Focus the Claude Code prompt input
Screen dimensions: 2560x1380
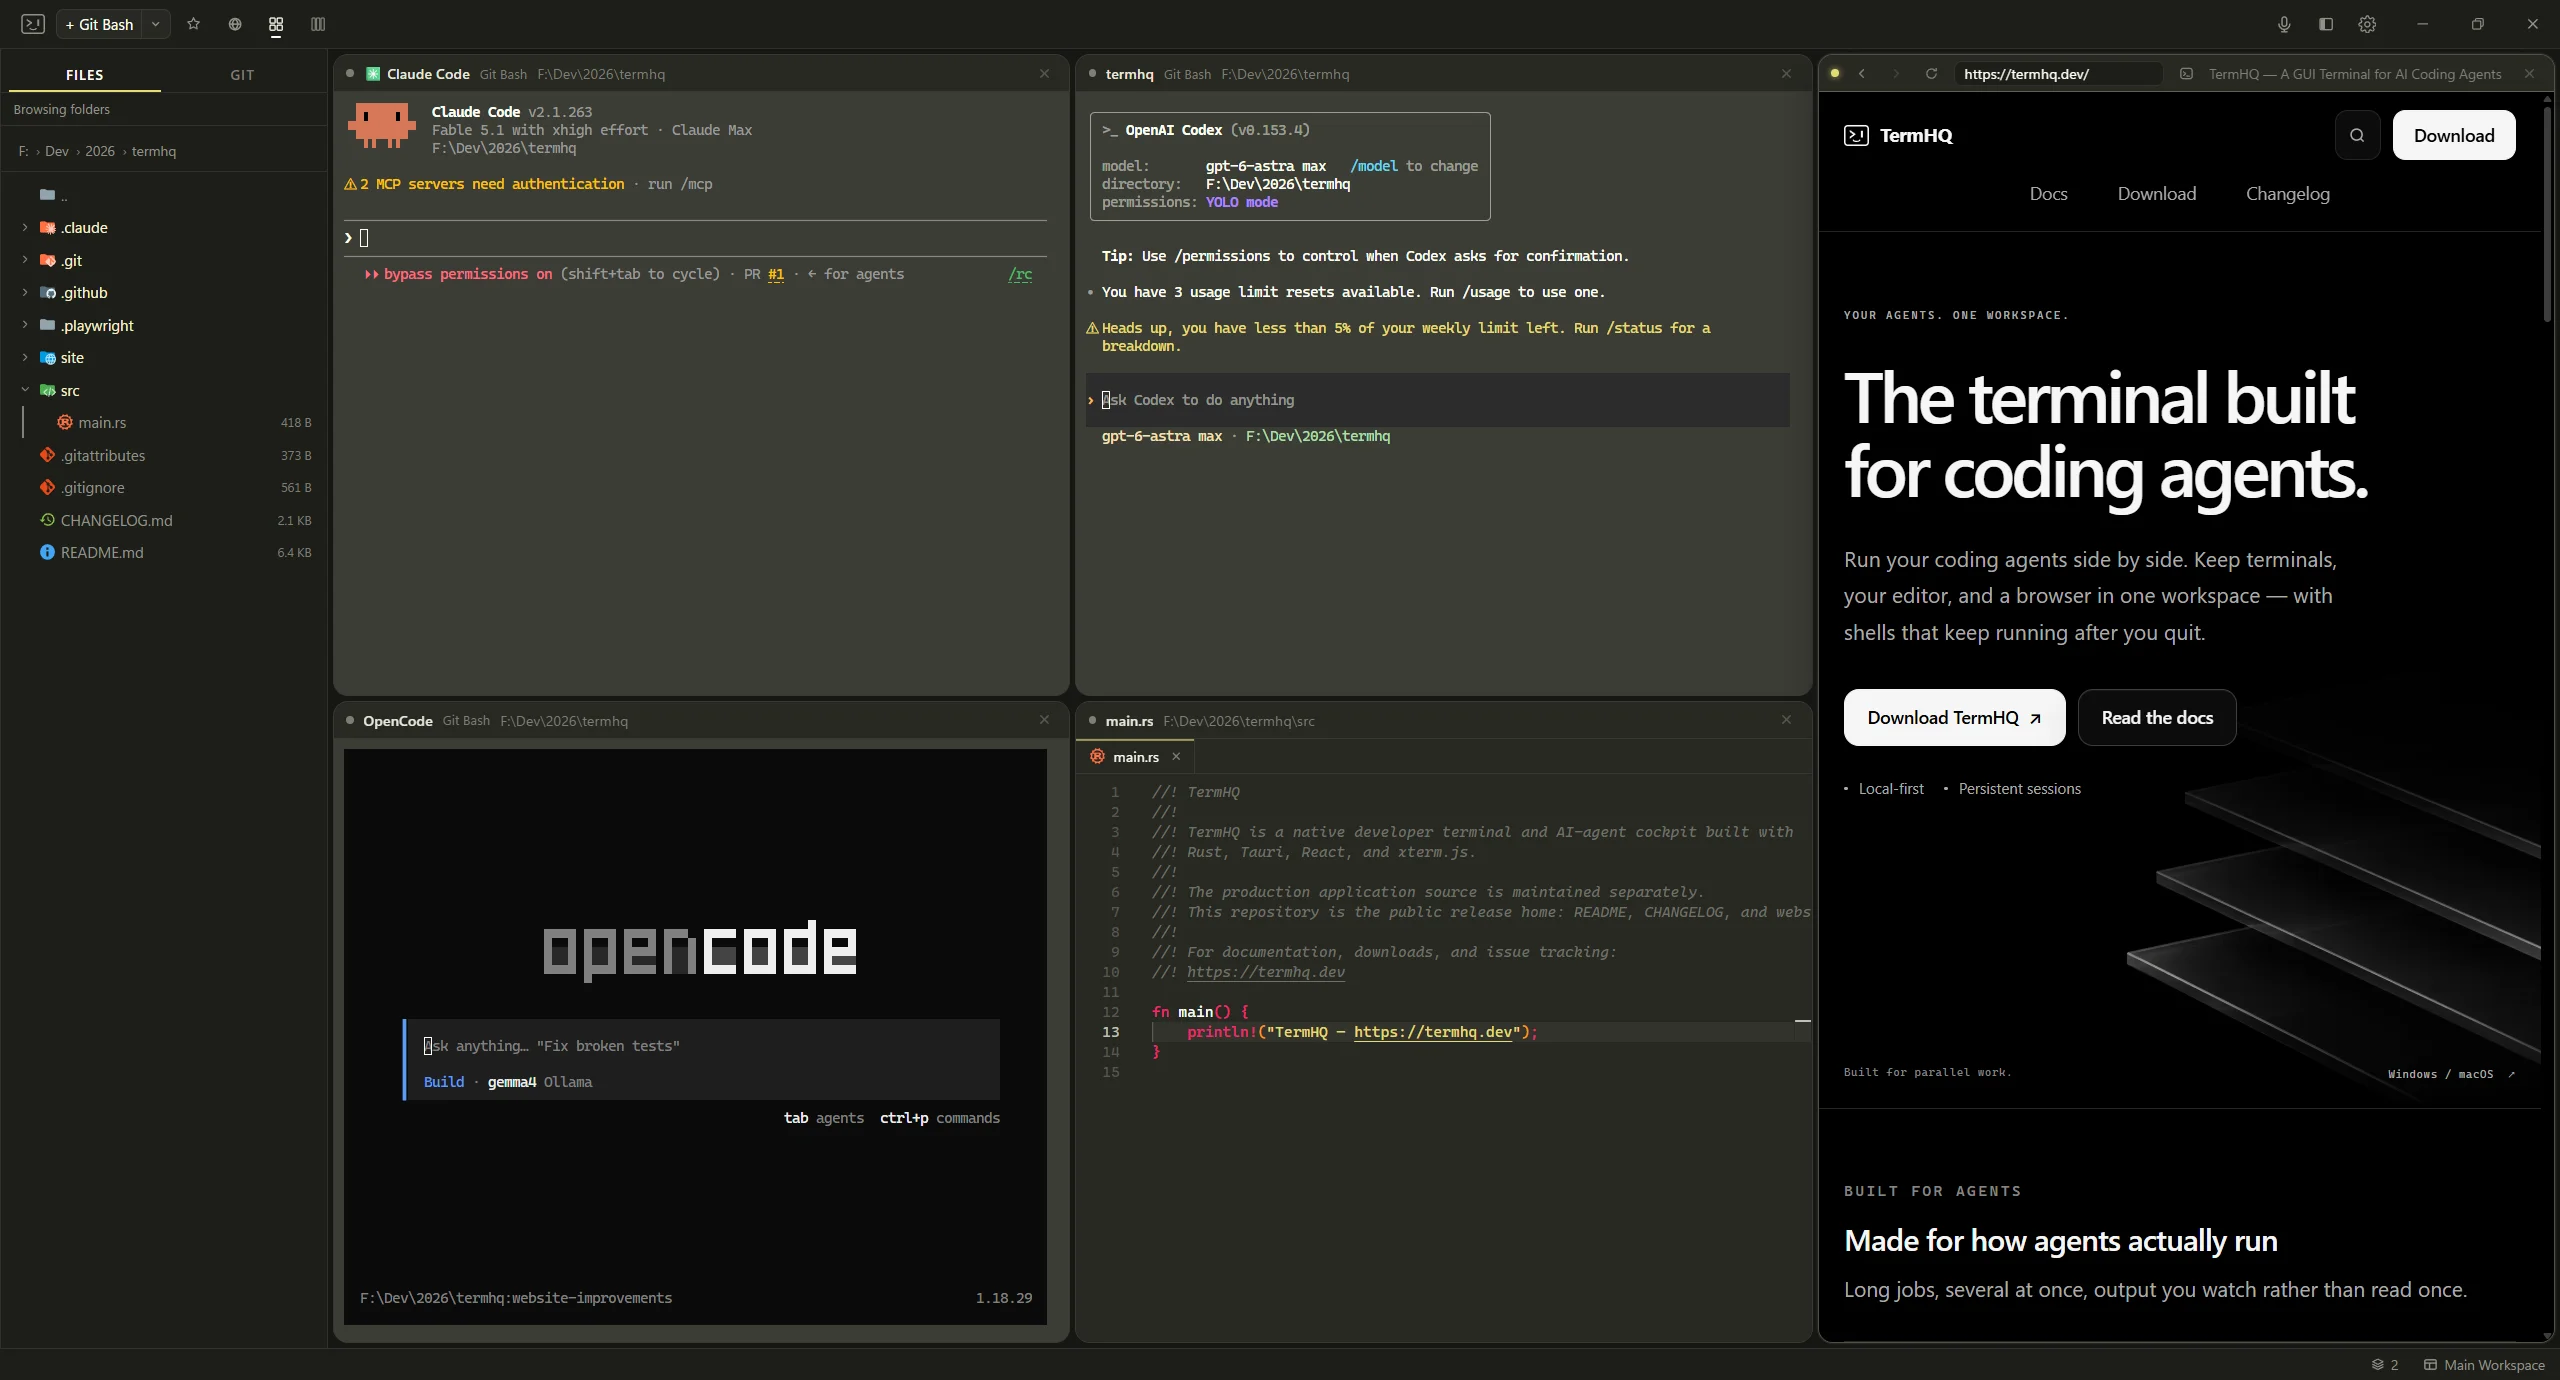pos(695,238)
